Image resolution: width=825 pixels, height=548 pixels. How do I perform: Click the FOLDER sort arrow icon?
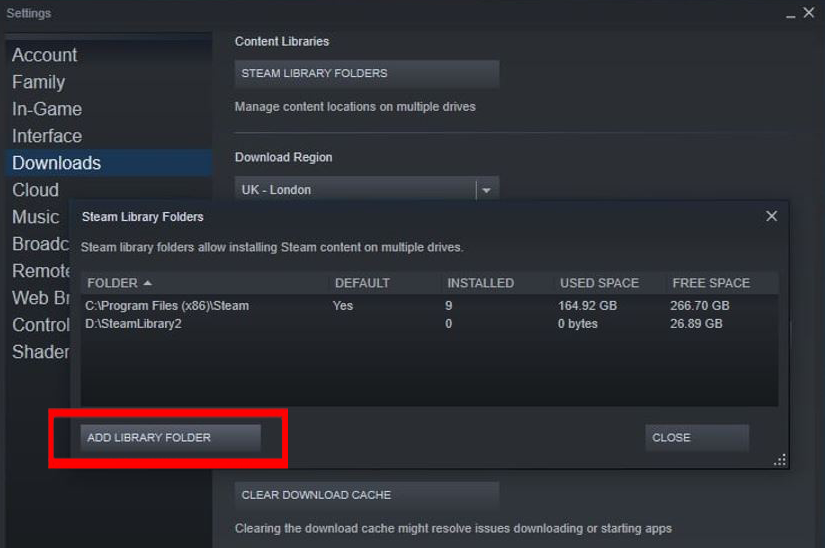tap(148, 283)
